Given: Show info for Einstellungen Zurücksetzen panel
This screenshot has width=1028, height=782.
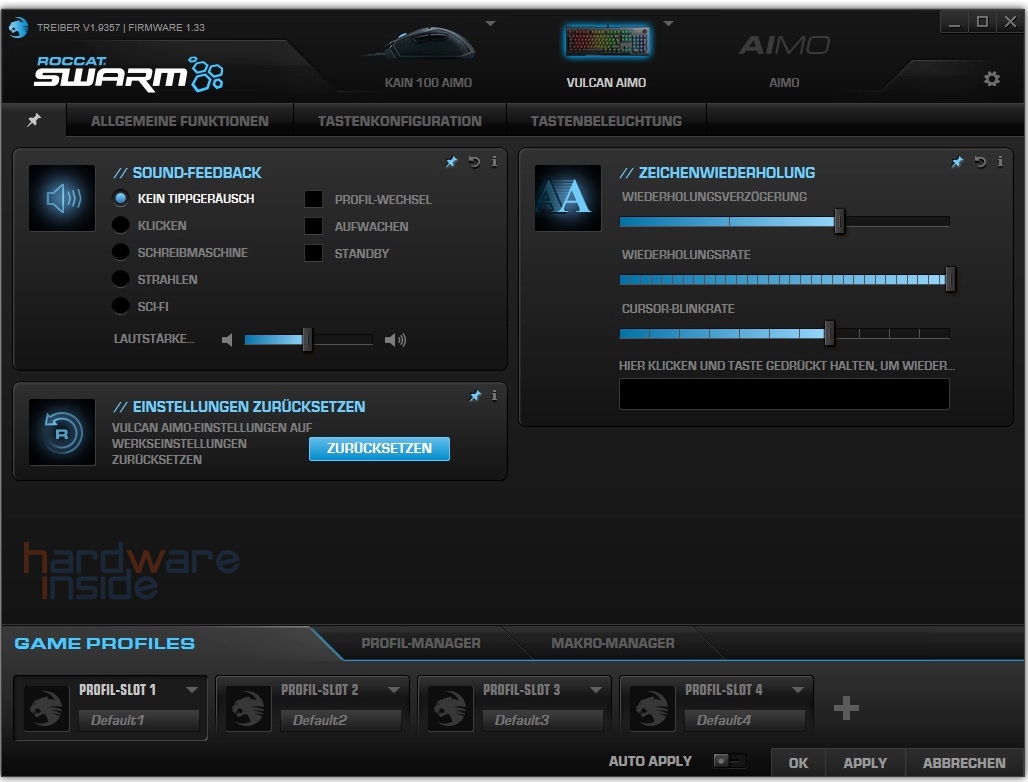Looking at the screenshot, I should point(494,395).
